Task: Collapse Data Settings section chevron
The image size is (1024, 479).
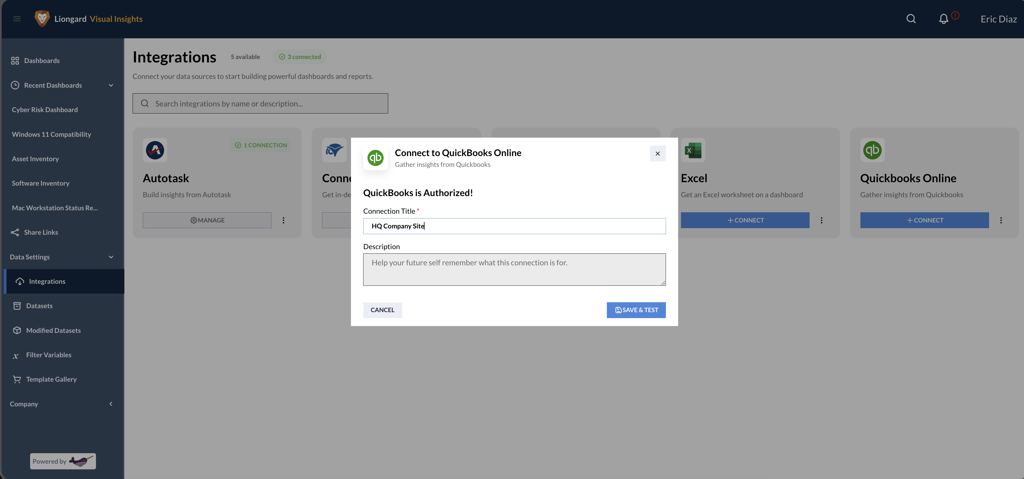Action: point(111,257)
